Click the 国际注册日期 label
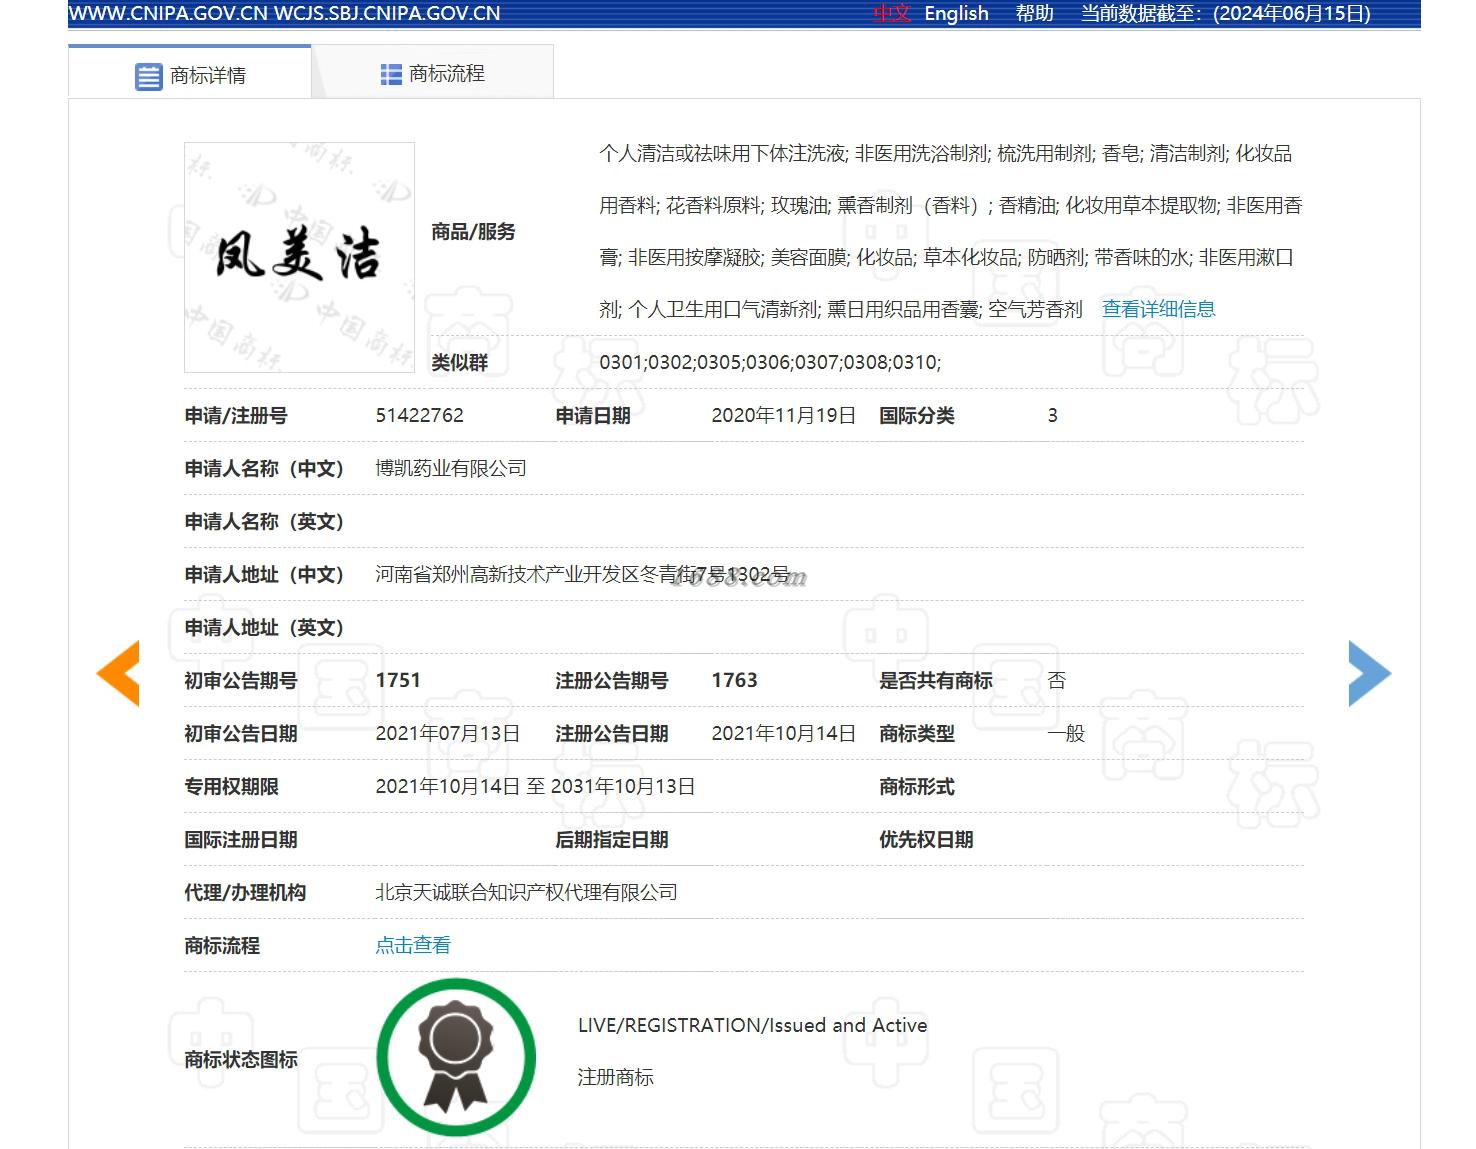This screenshot has height=1149, width=1476. [x=241, y=839]
